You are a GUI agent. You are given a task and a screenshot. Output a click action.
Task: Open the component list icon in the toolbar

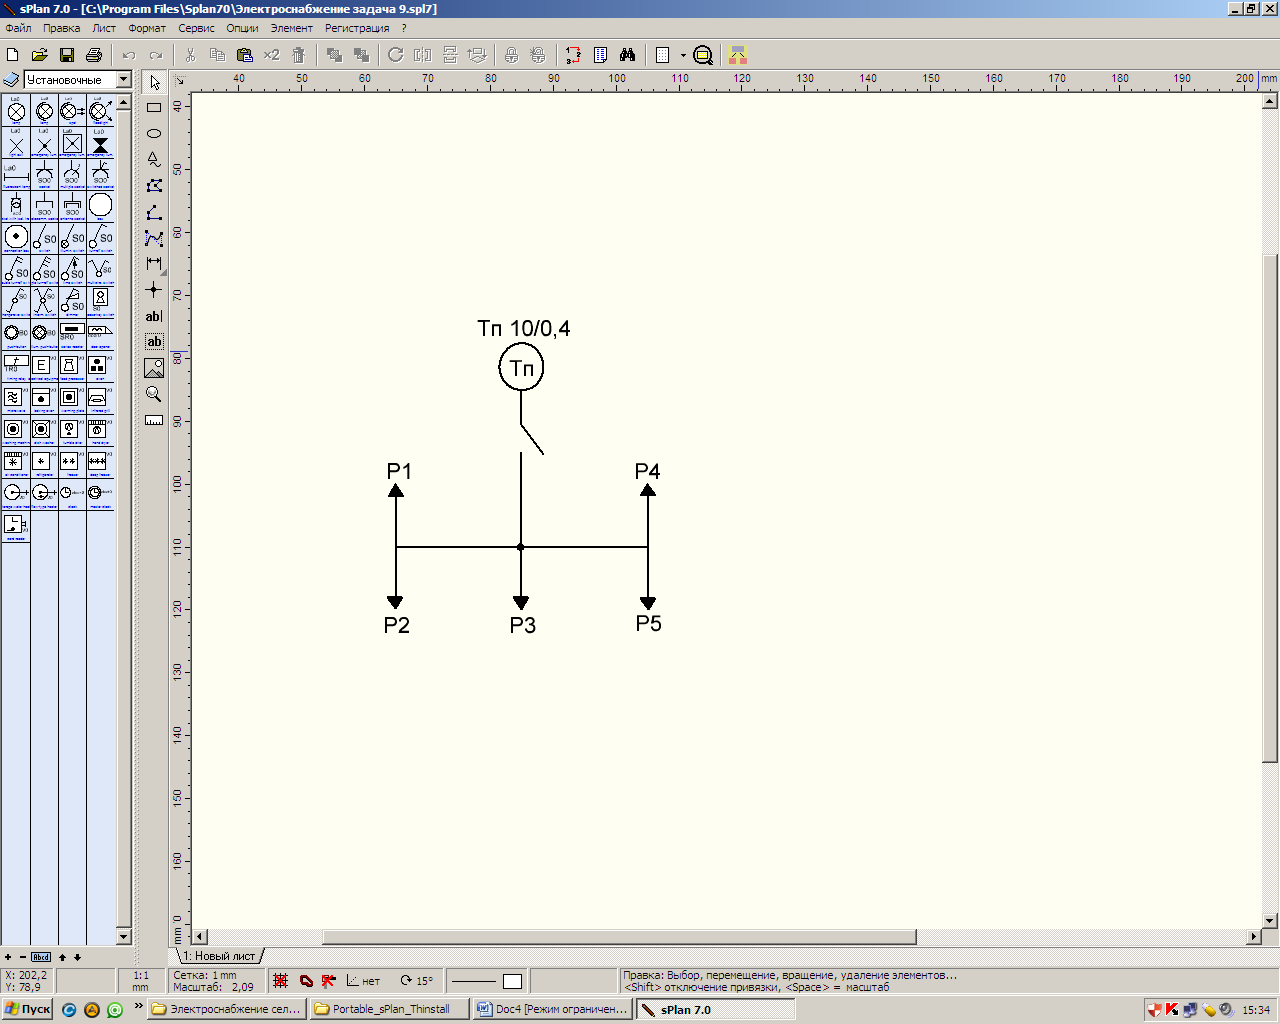pyautogui.click(x=600, y=55)
